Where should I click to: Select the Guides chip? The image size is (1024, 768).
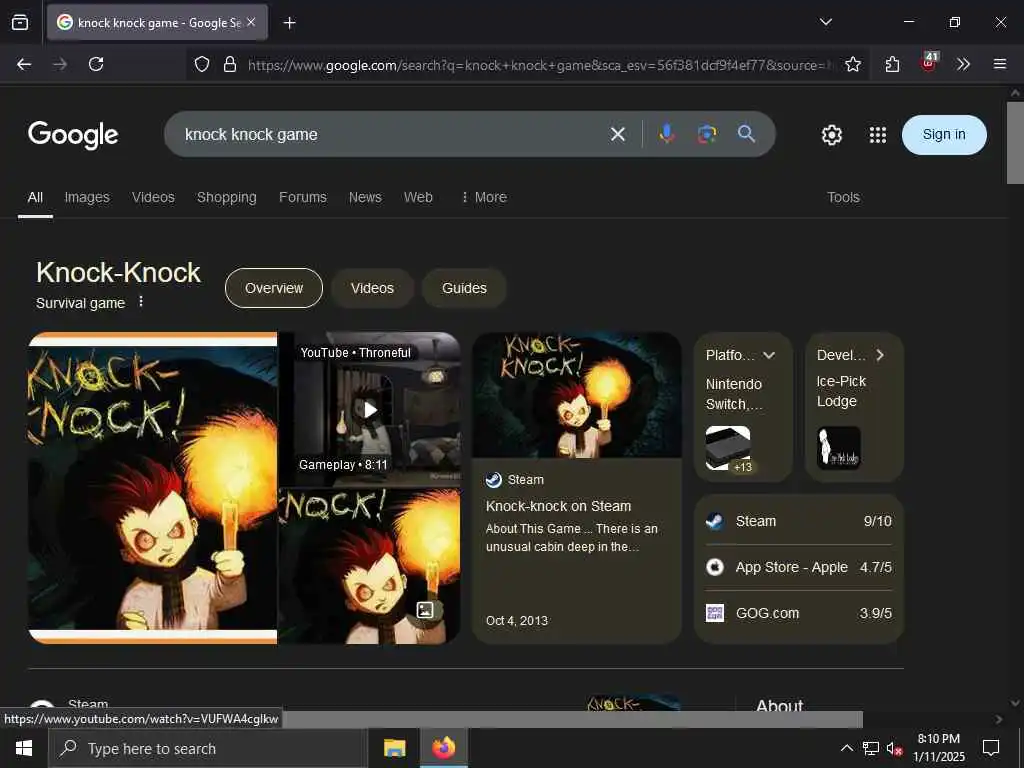pyautogui.click(x=464, y=288)
